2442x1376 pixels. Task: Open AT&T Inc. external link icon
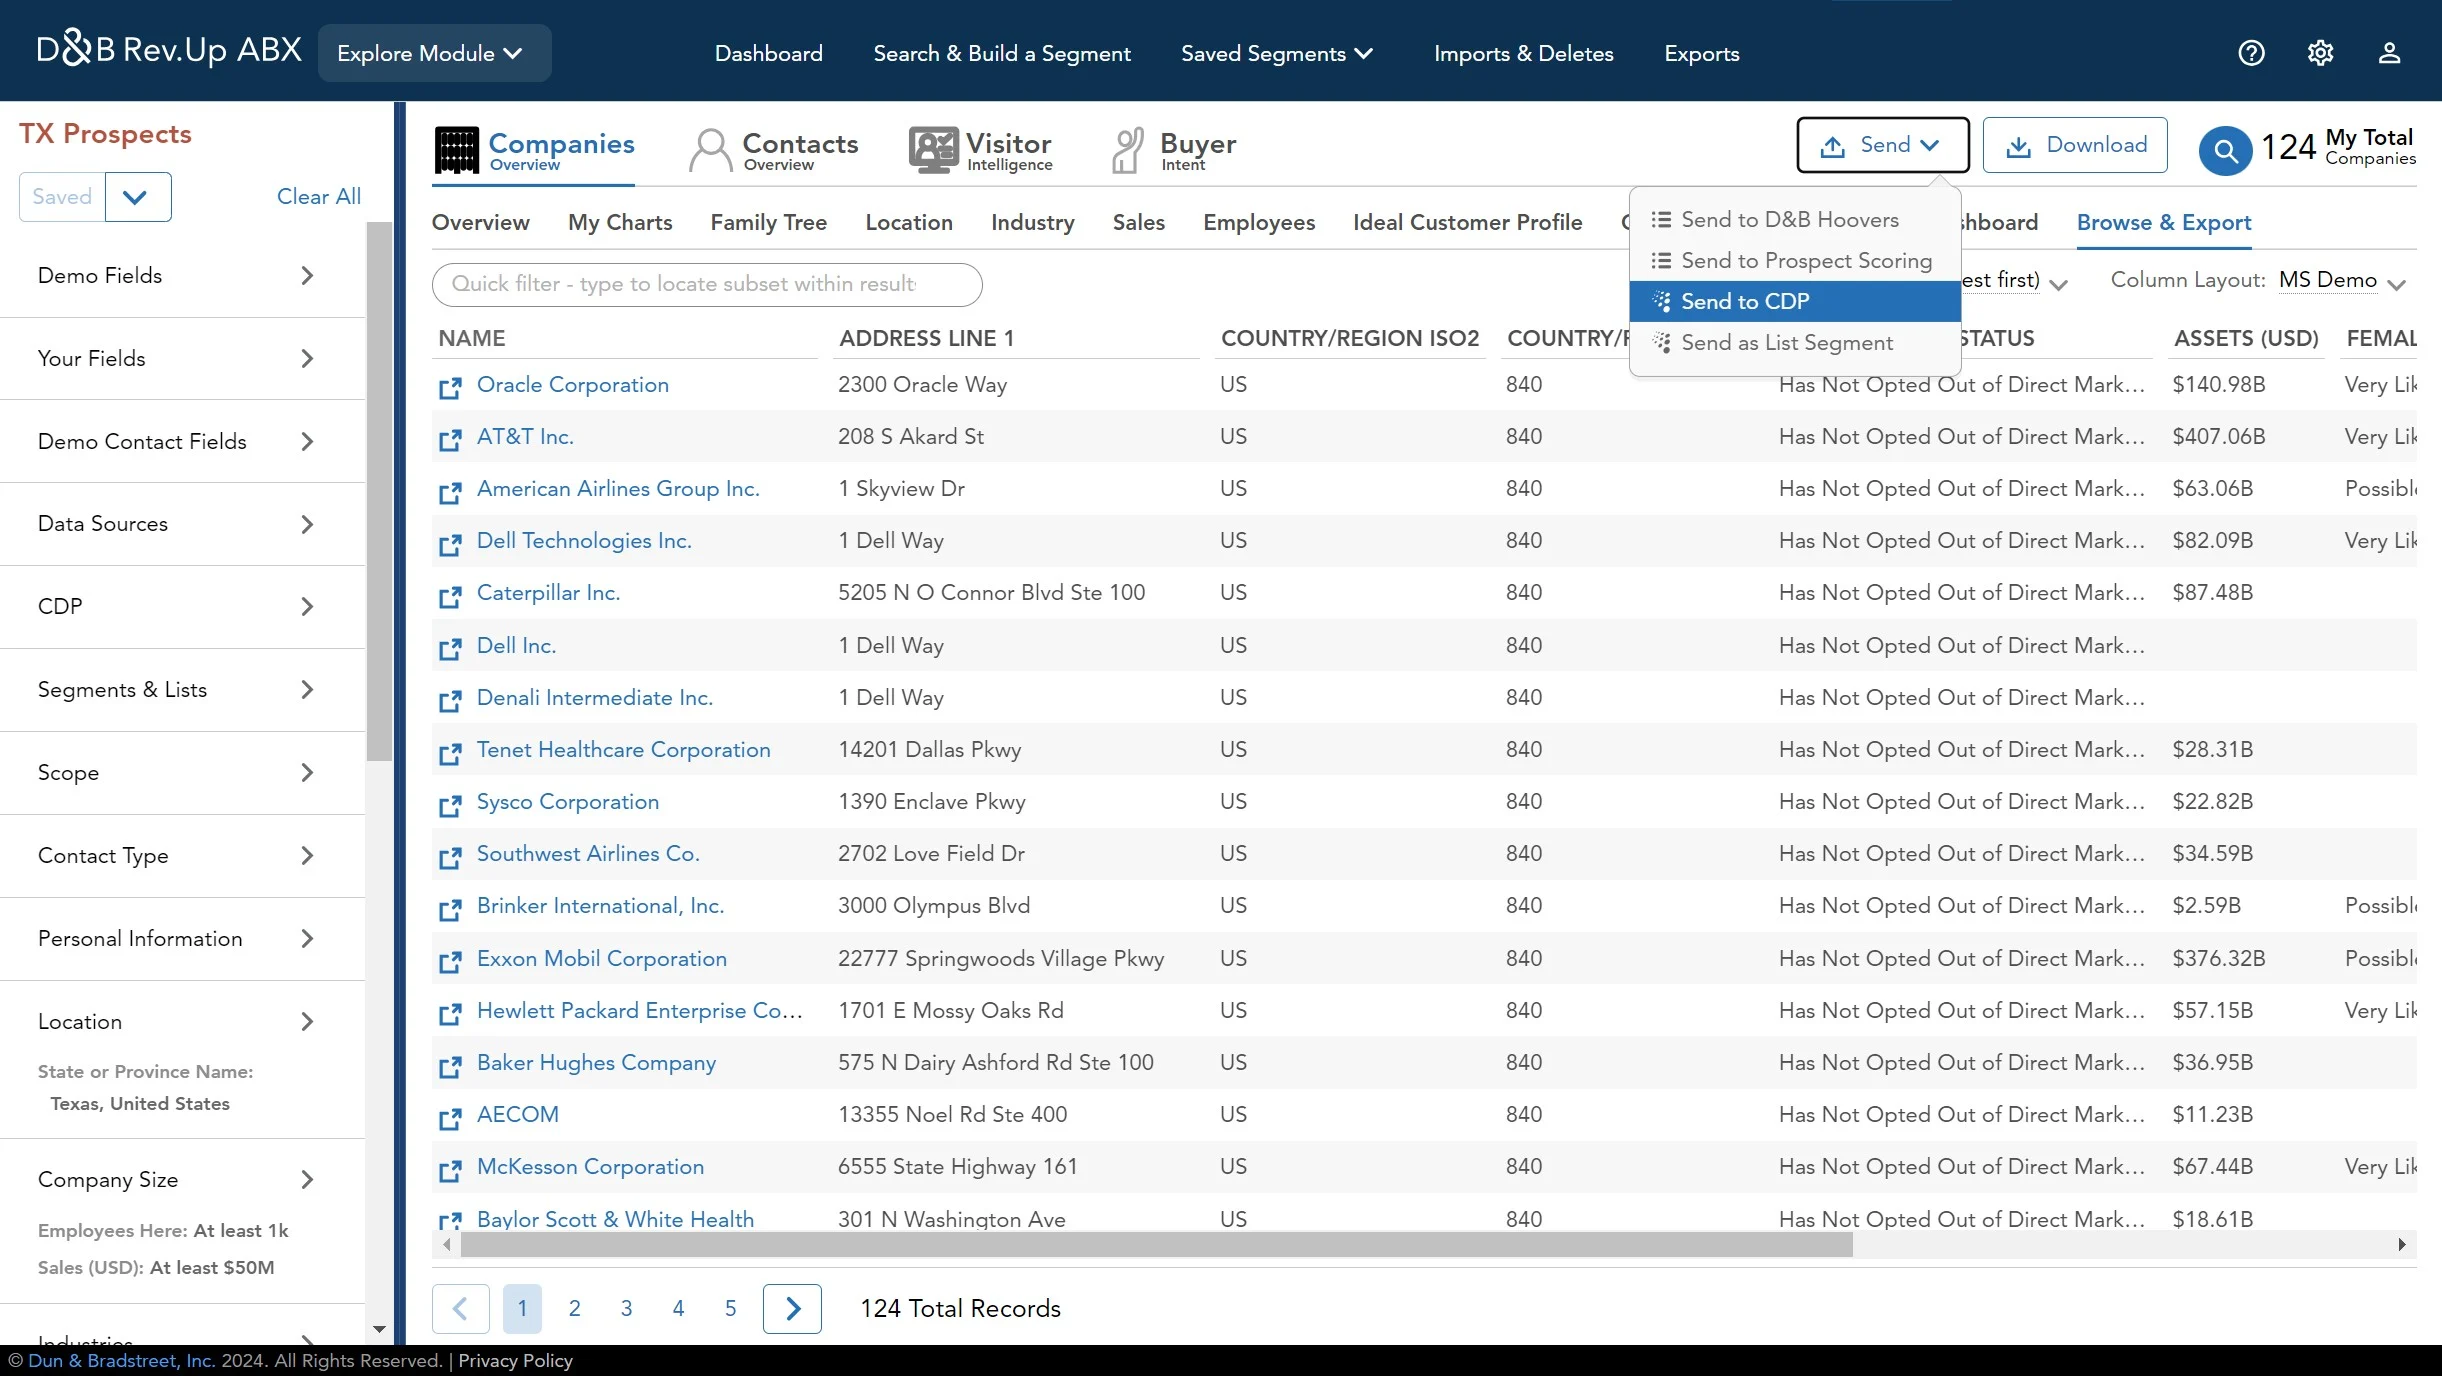coord(450,439)
